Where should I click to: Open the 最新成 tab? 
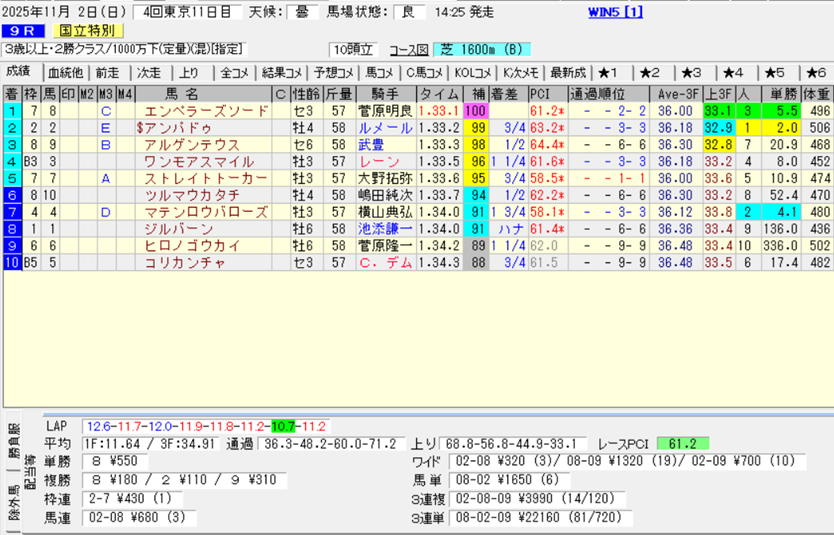click(567, 72)
